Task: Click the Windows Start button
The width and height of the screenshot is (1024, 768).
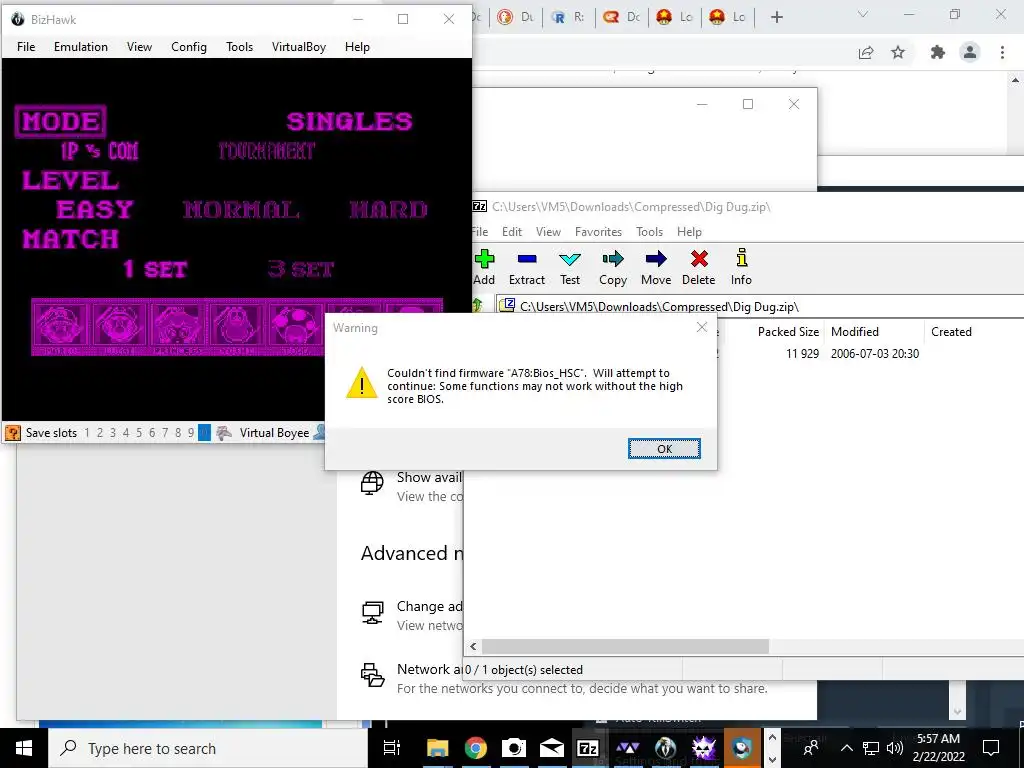Action: coord(24,748)
